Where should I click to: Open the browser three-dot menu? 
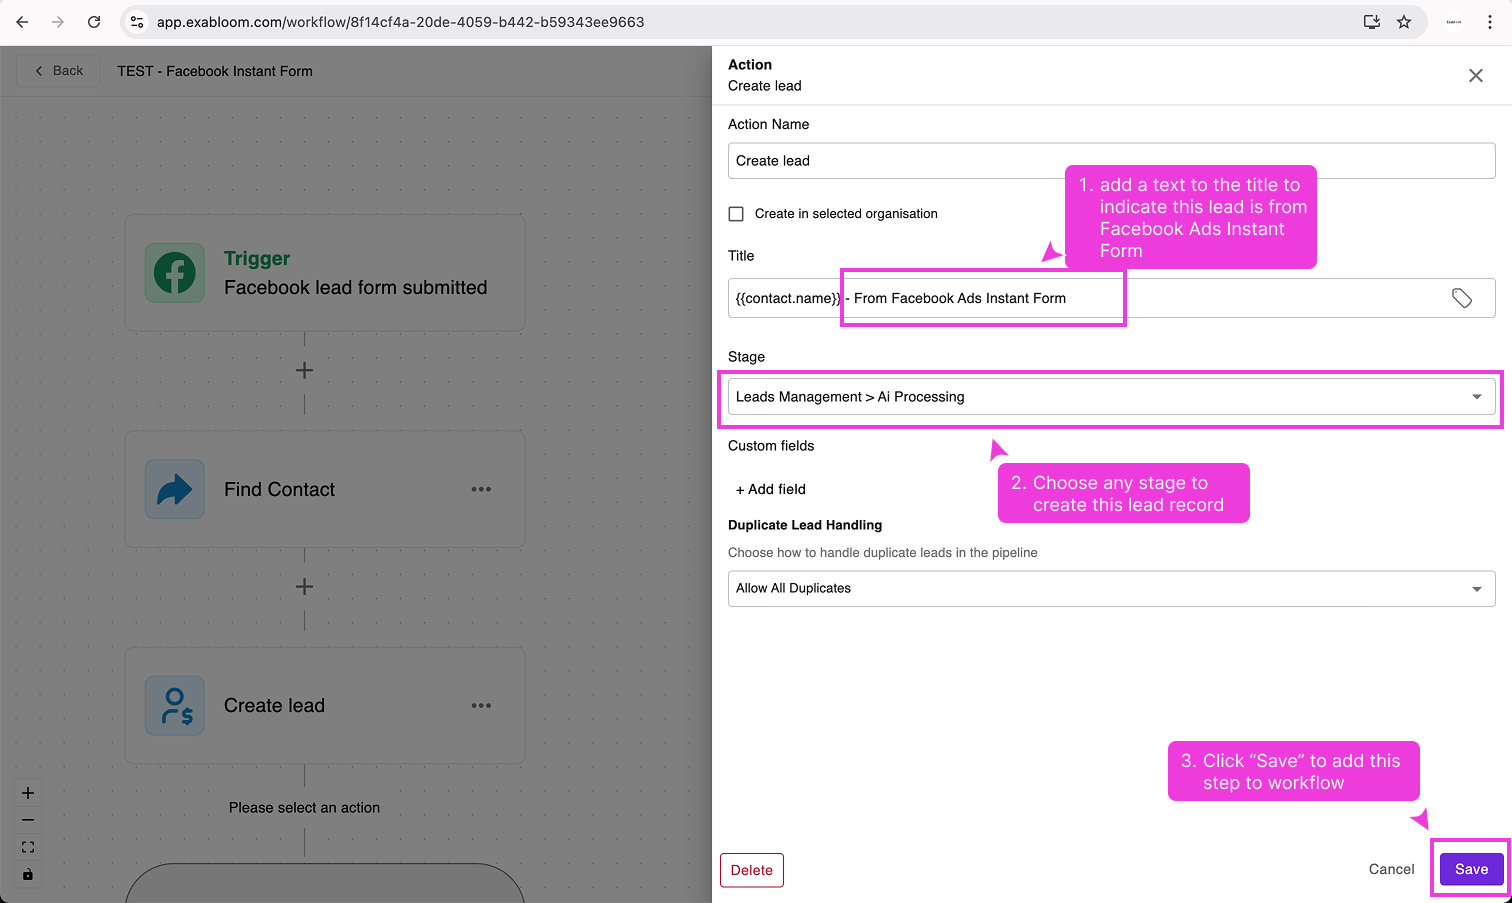pos(1491,21)
